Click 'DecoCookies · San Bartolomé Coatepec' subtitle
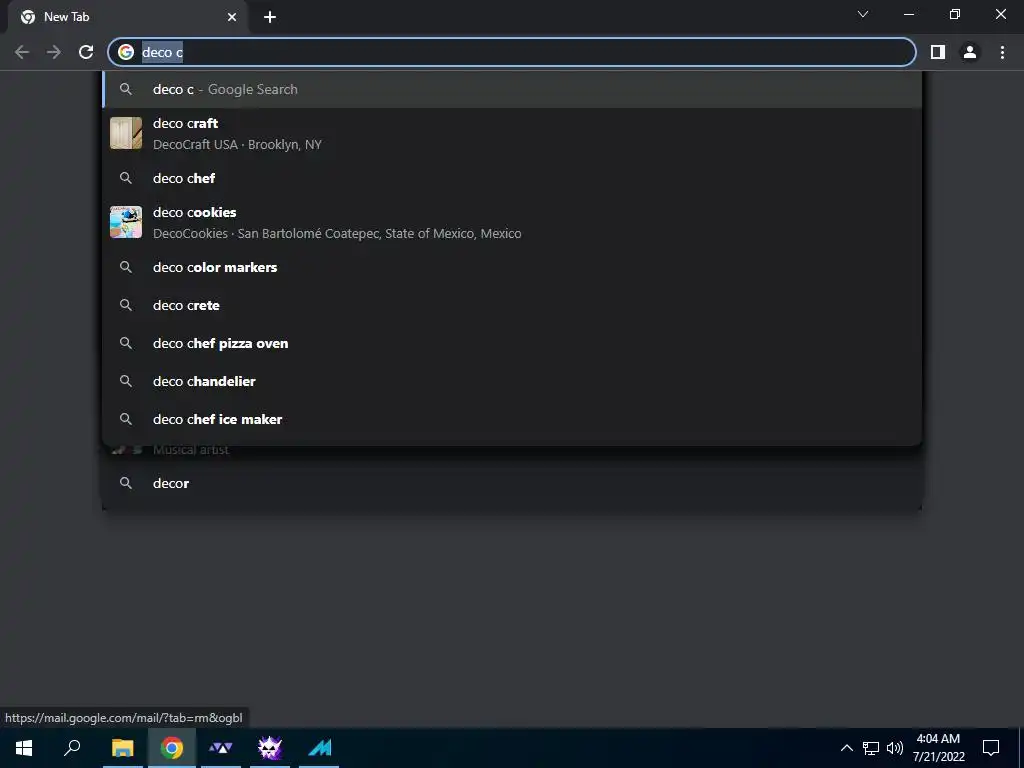The image size is (1024, 768). pos(337,233)
